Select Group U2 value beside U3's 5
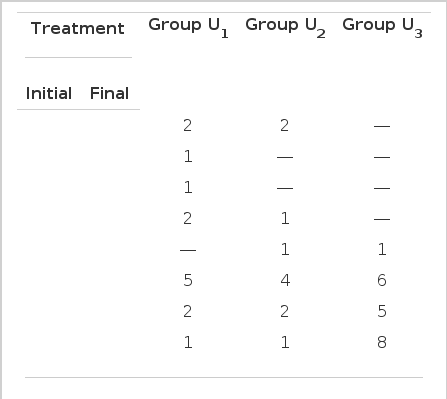This screenshot has width=447, height=399. 285,311
